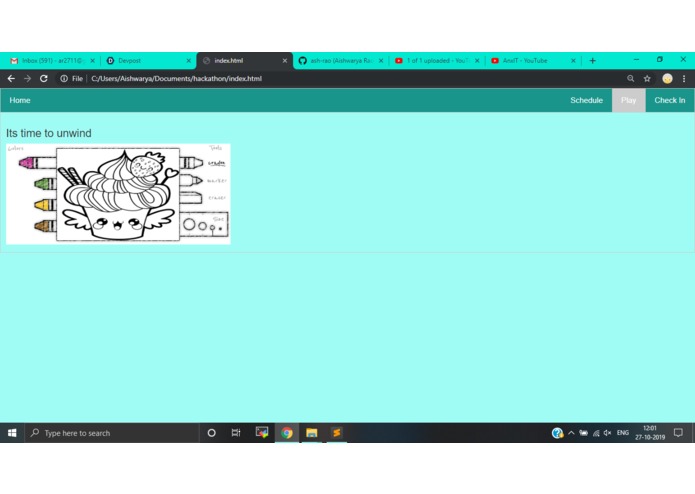
Task: Close the AnxIT - YouTube tab
Action: click(x=573, y=61)
